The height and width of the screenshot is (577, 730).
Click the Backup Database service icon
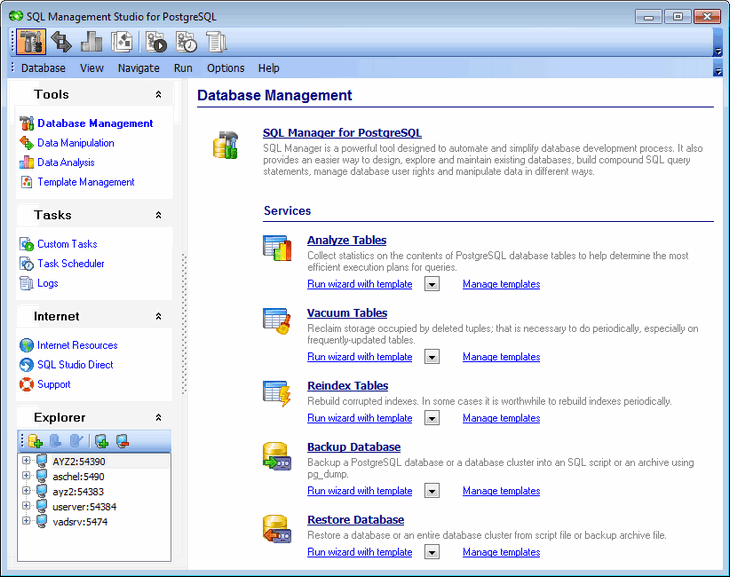click(277, 457)
